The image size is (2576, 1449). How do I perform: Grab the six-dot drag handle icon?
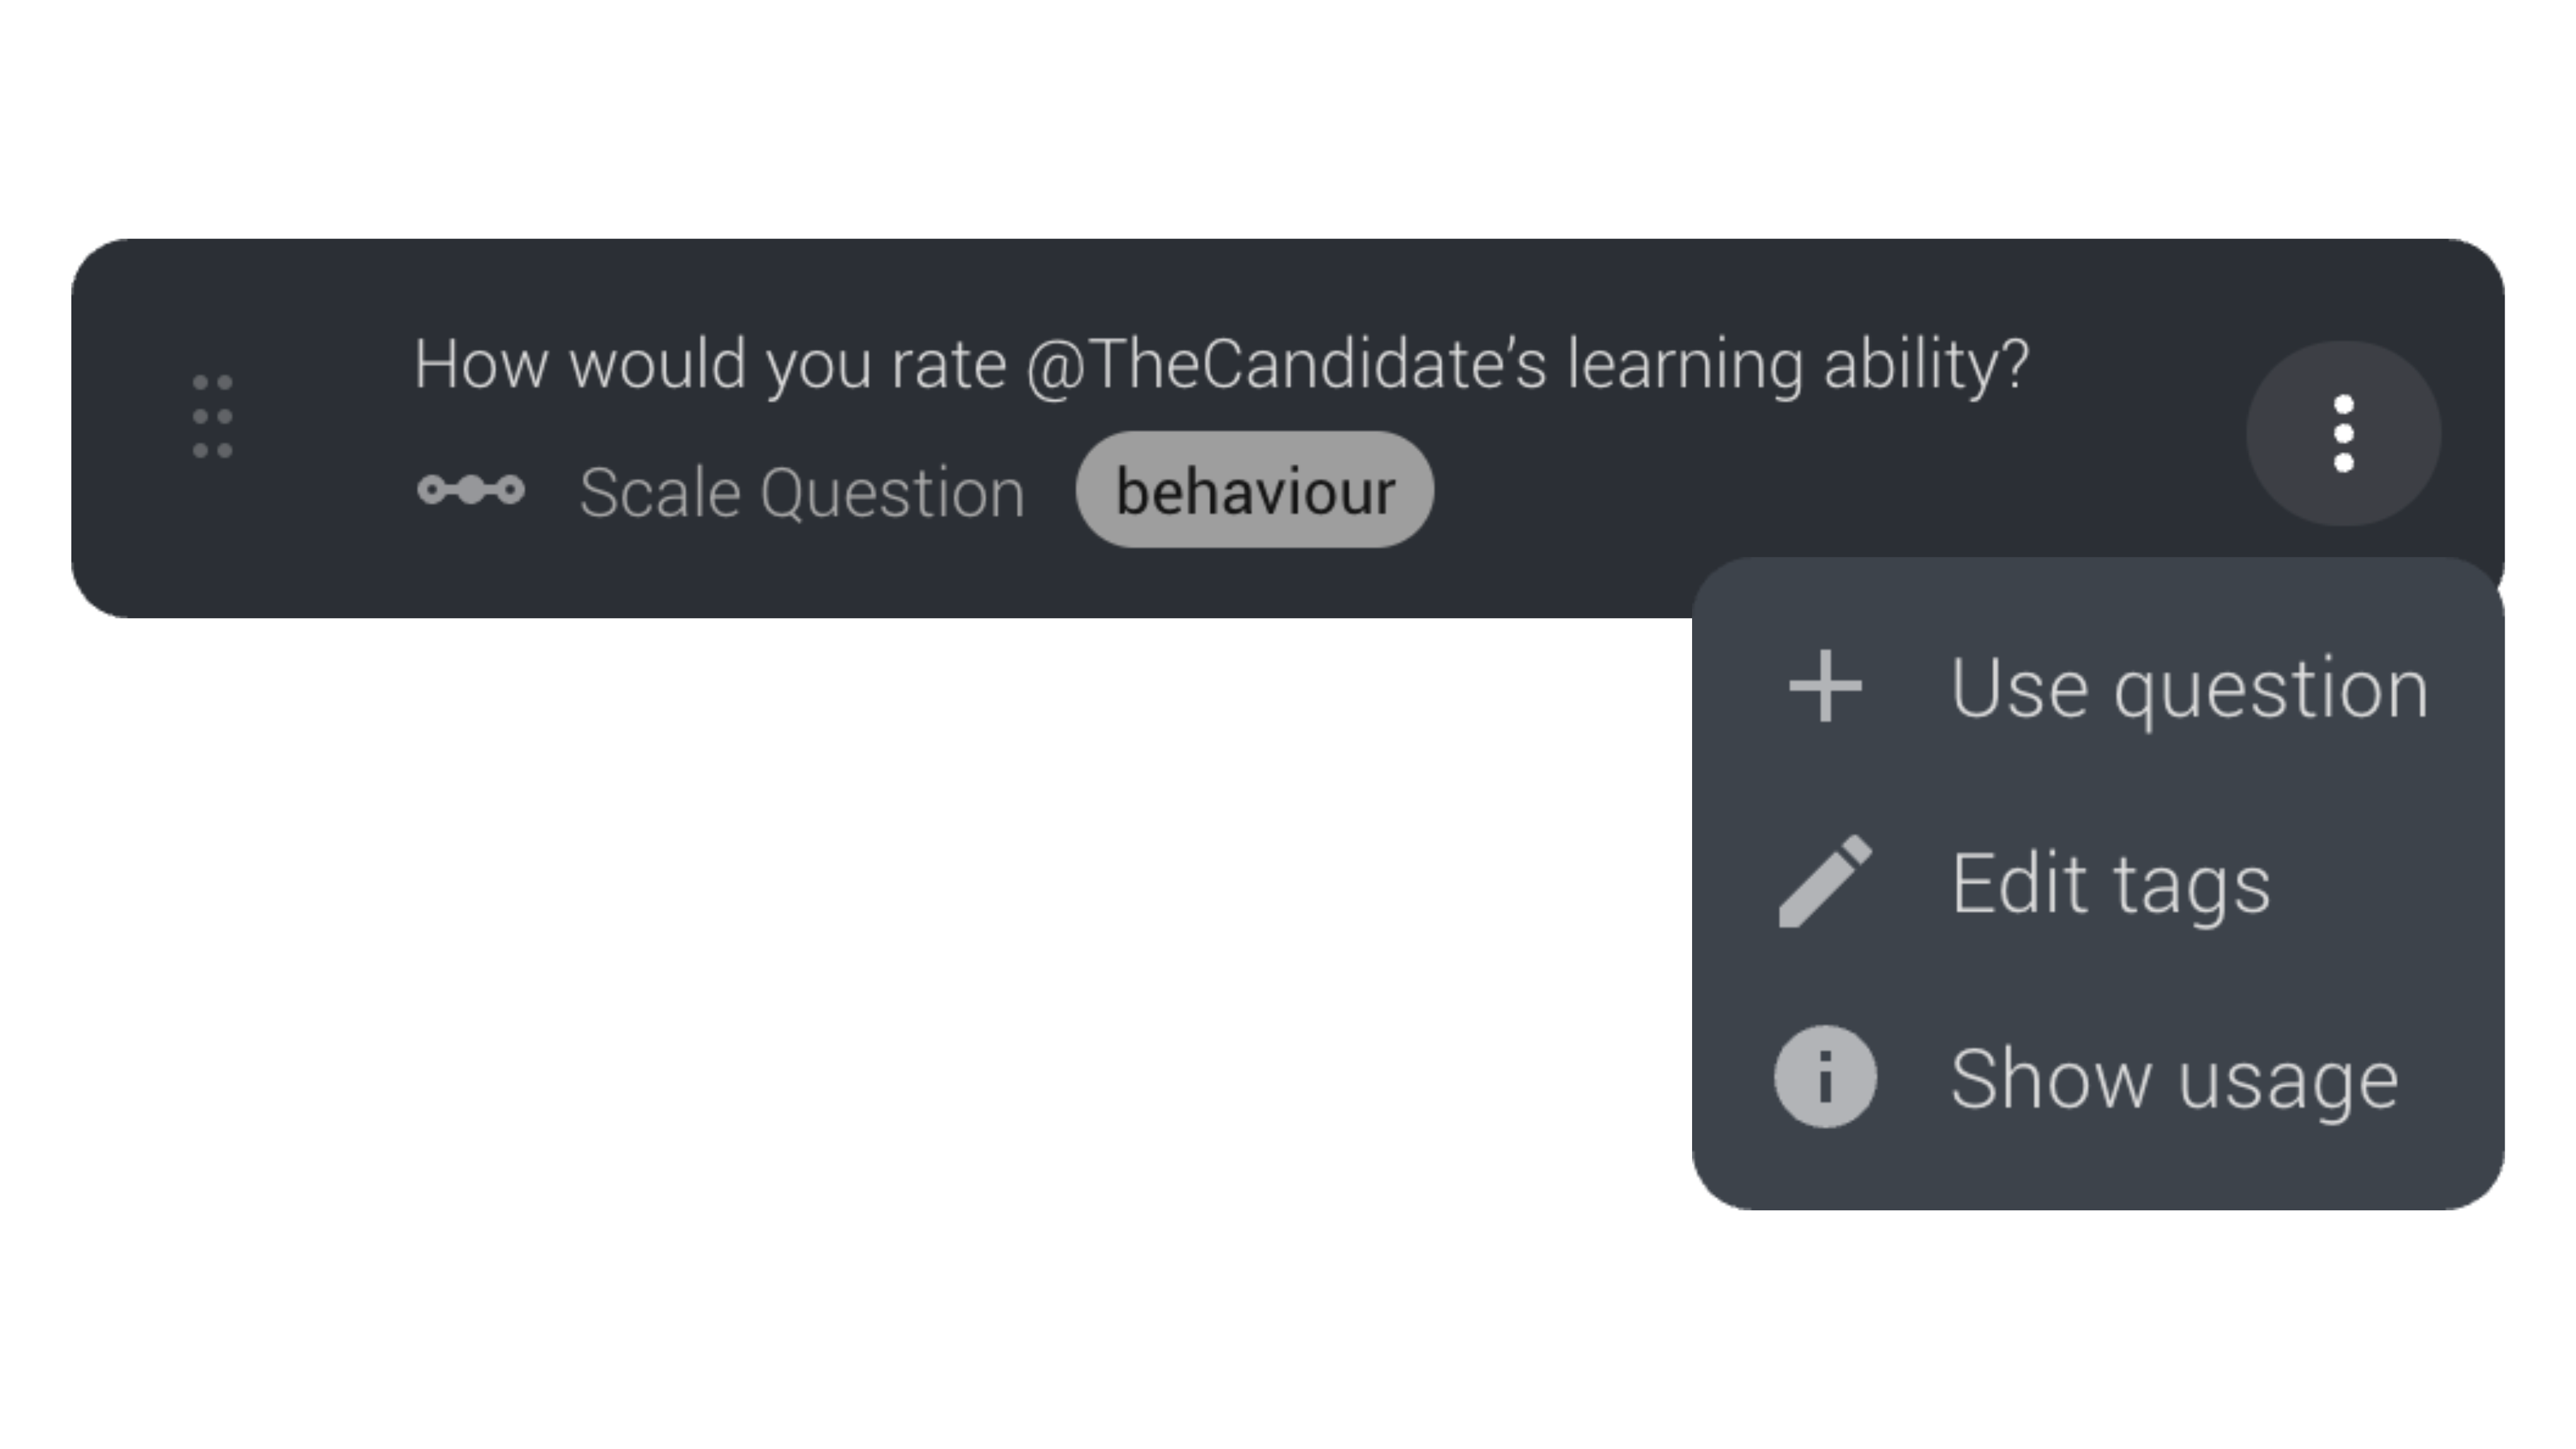pyautogui.click(x=212, y=416)
